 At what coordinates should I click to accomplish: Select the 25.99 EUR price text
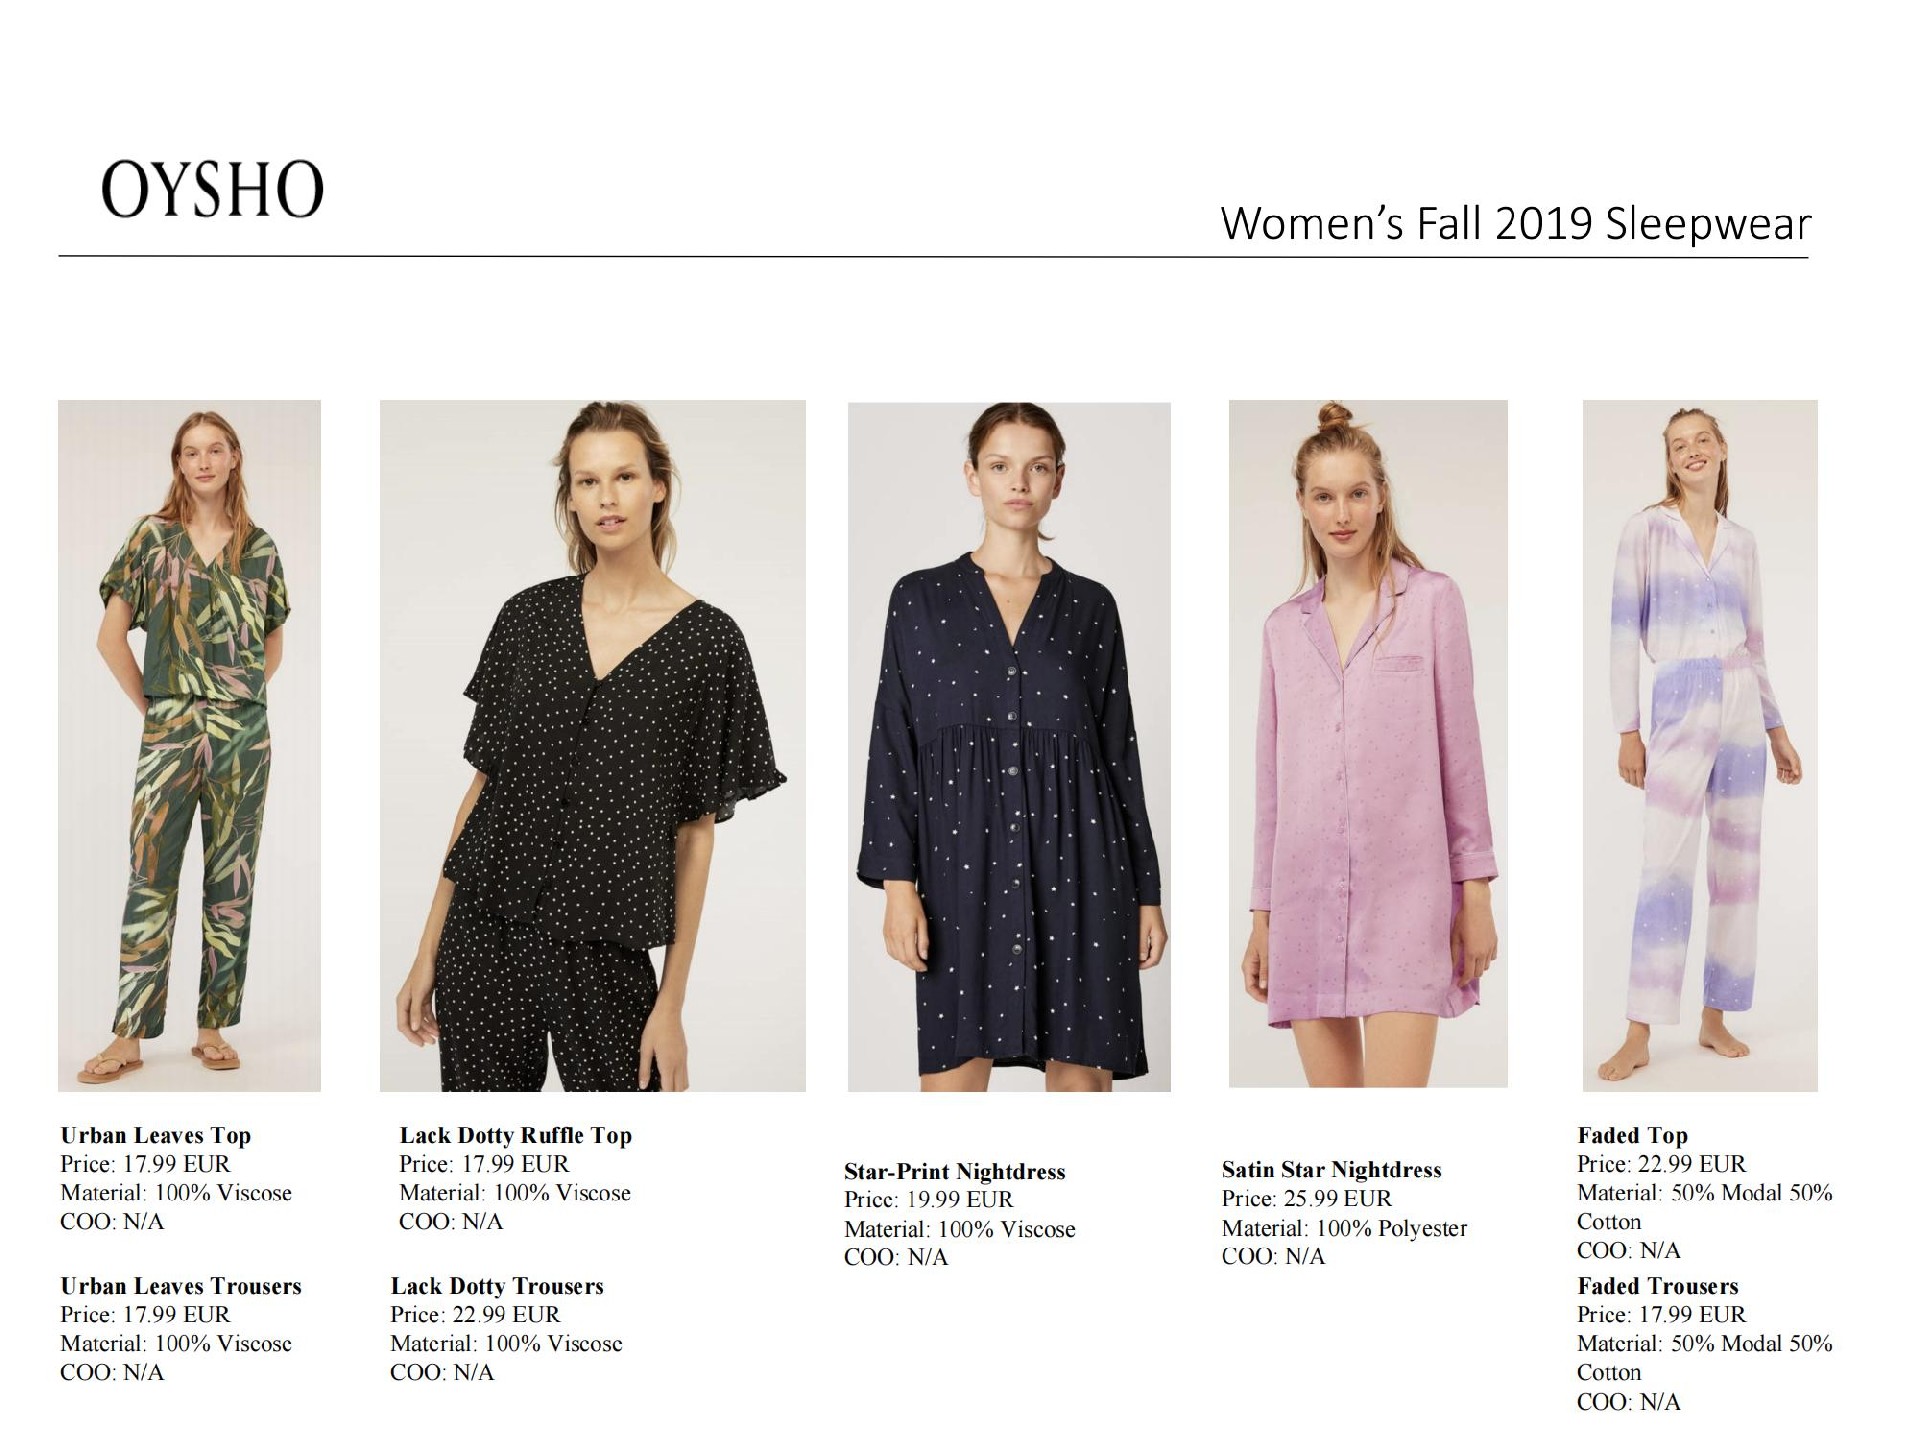pyautogui.click(x=1338, y=1198)
